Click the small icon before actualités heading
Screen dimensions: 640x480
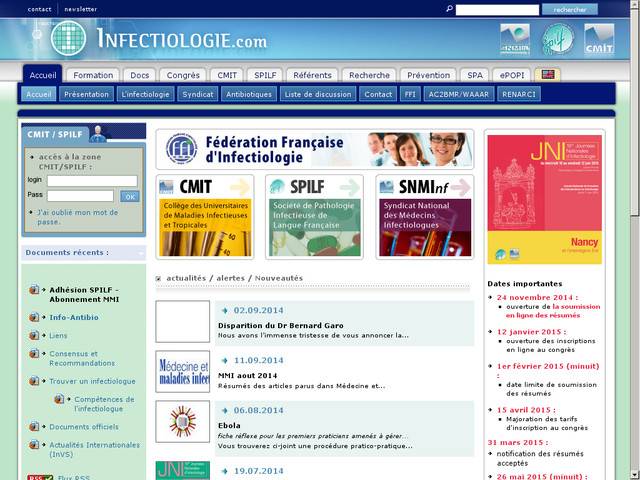click(158, 278)
